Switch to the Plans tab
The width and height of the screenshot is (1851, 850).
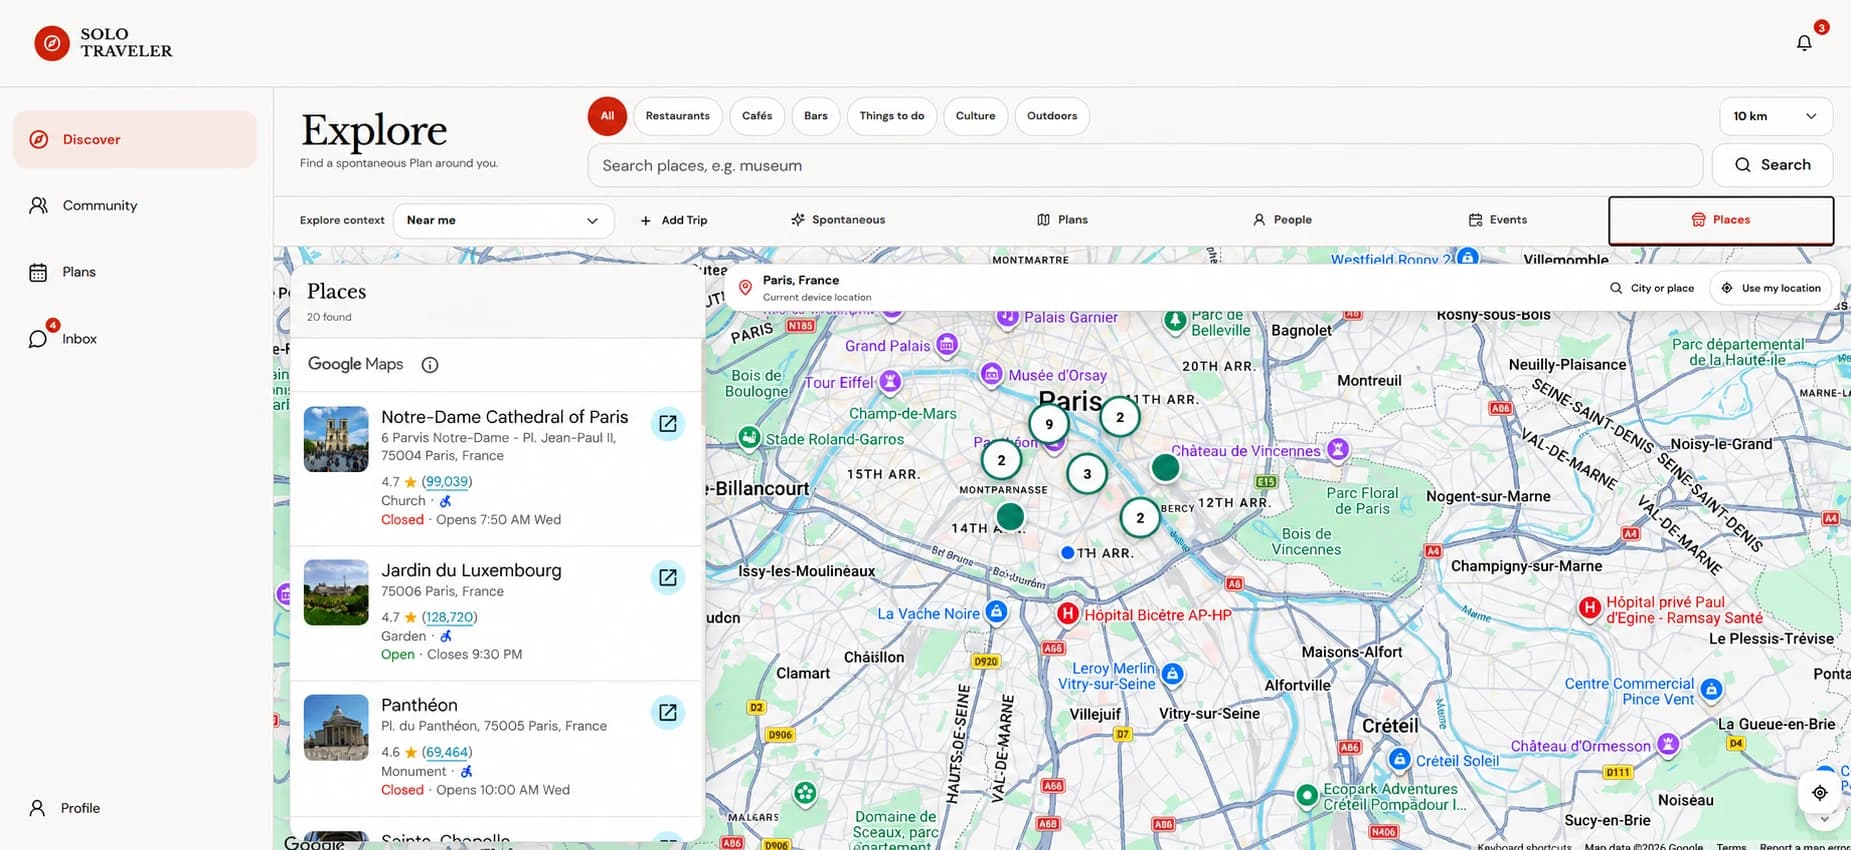click(x=1062, y=220)
